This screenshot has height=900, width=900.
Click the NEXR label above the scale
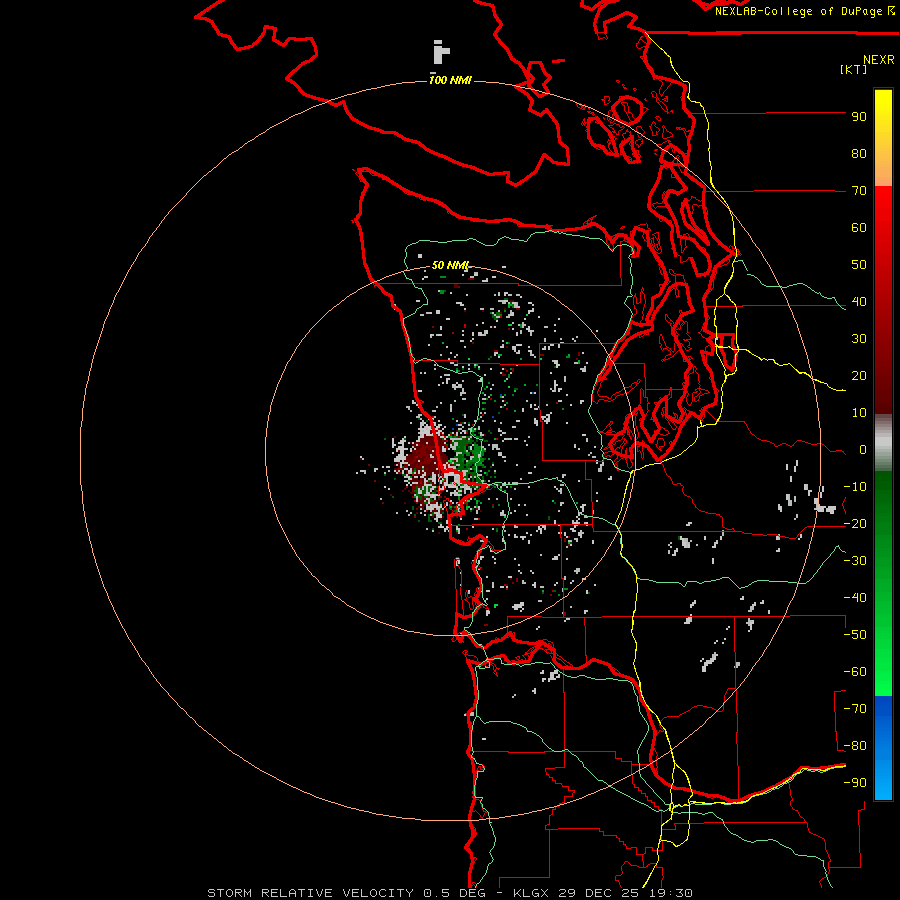click(879, 59)
